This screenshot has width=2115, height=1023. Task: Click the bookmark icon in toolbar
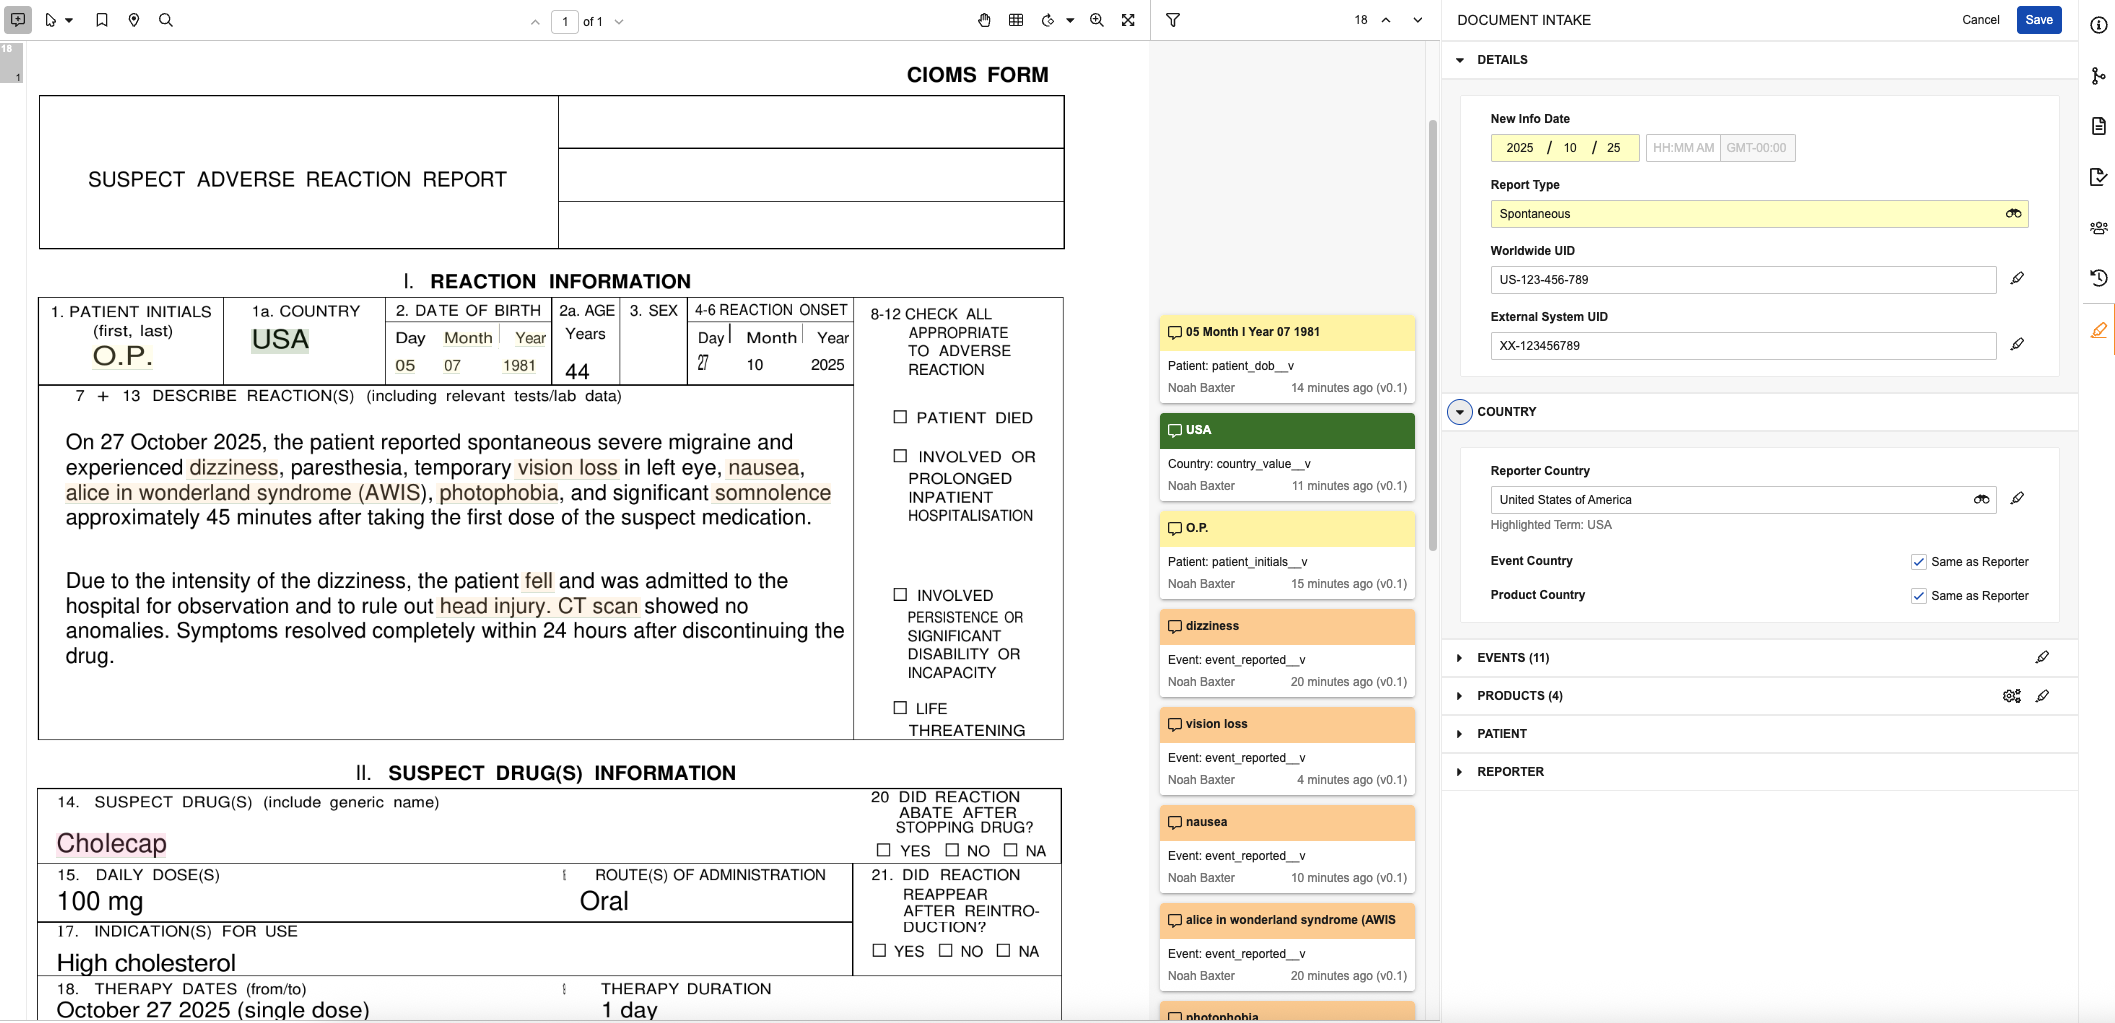tap(101, 20)
